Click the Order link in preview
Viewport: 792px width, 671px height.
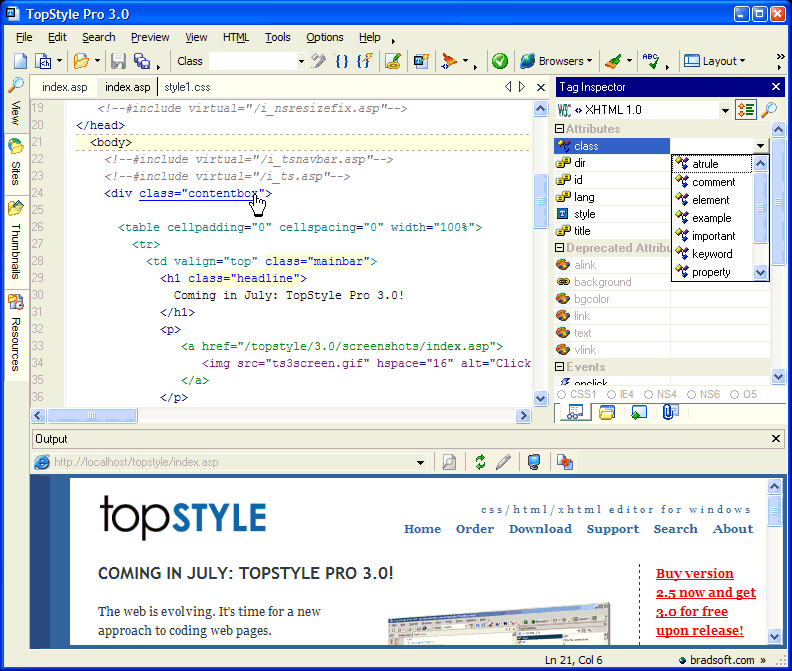click(x=475, y=529)
